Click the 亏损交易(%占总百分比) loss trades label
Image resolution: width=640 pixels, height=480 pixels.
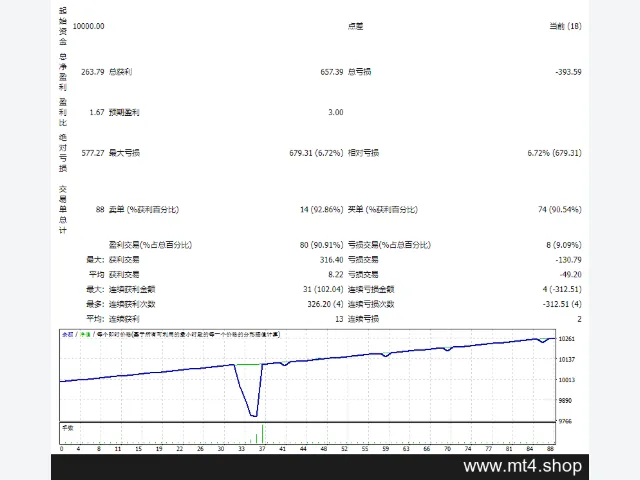[x=389, y=245]
